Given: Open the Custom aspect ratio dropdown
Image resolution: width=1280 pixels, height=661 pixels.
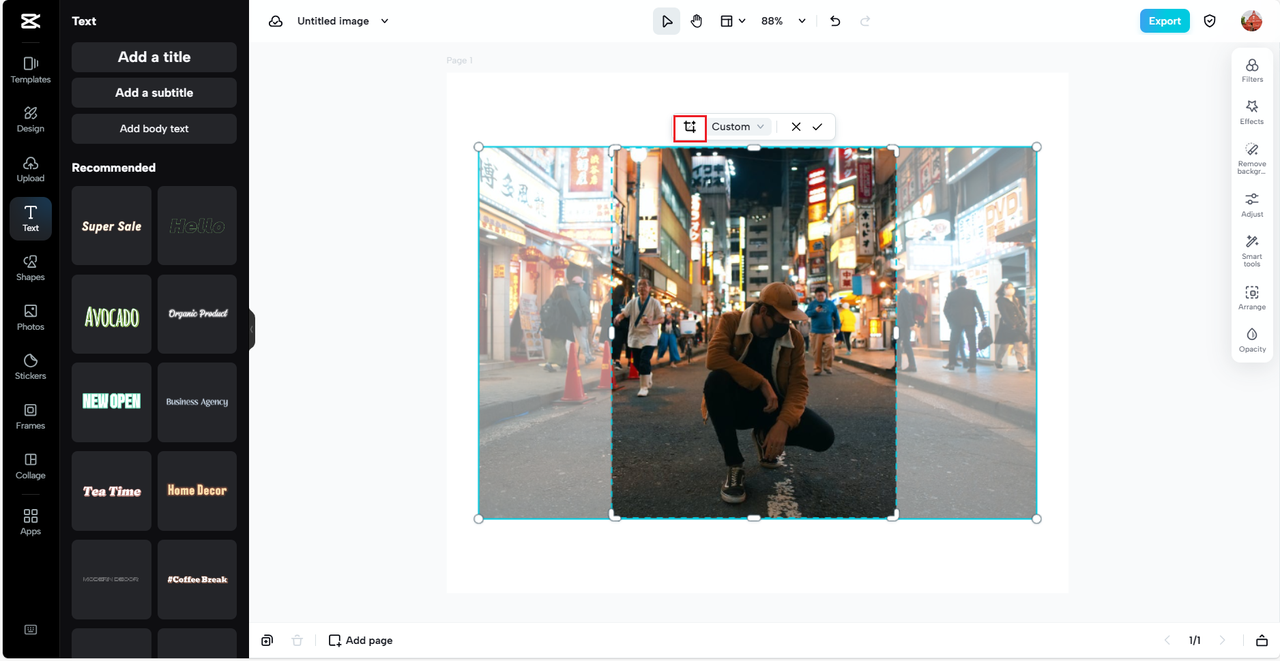Looking at the screenshot, I should tap(739, 127).
